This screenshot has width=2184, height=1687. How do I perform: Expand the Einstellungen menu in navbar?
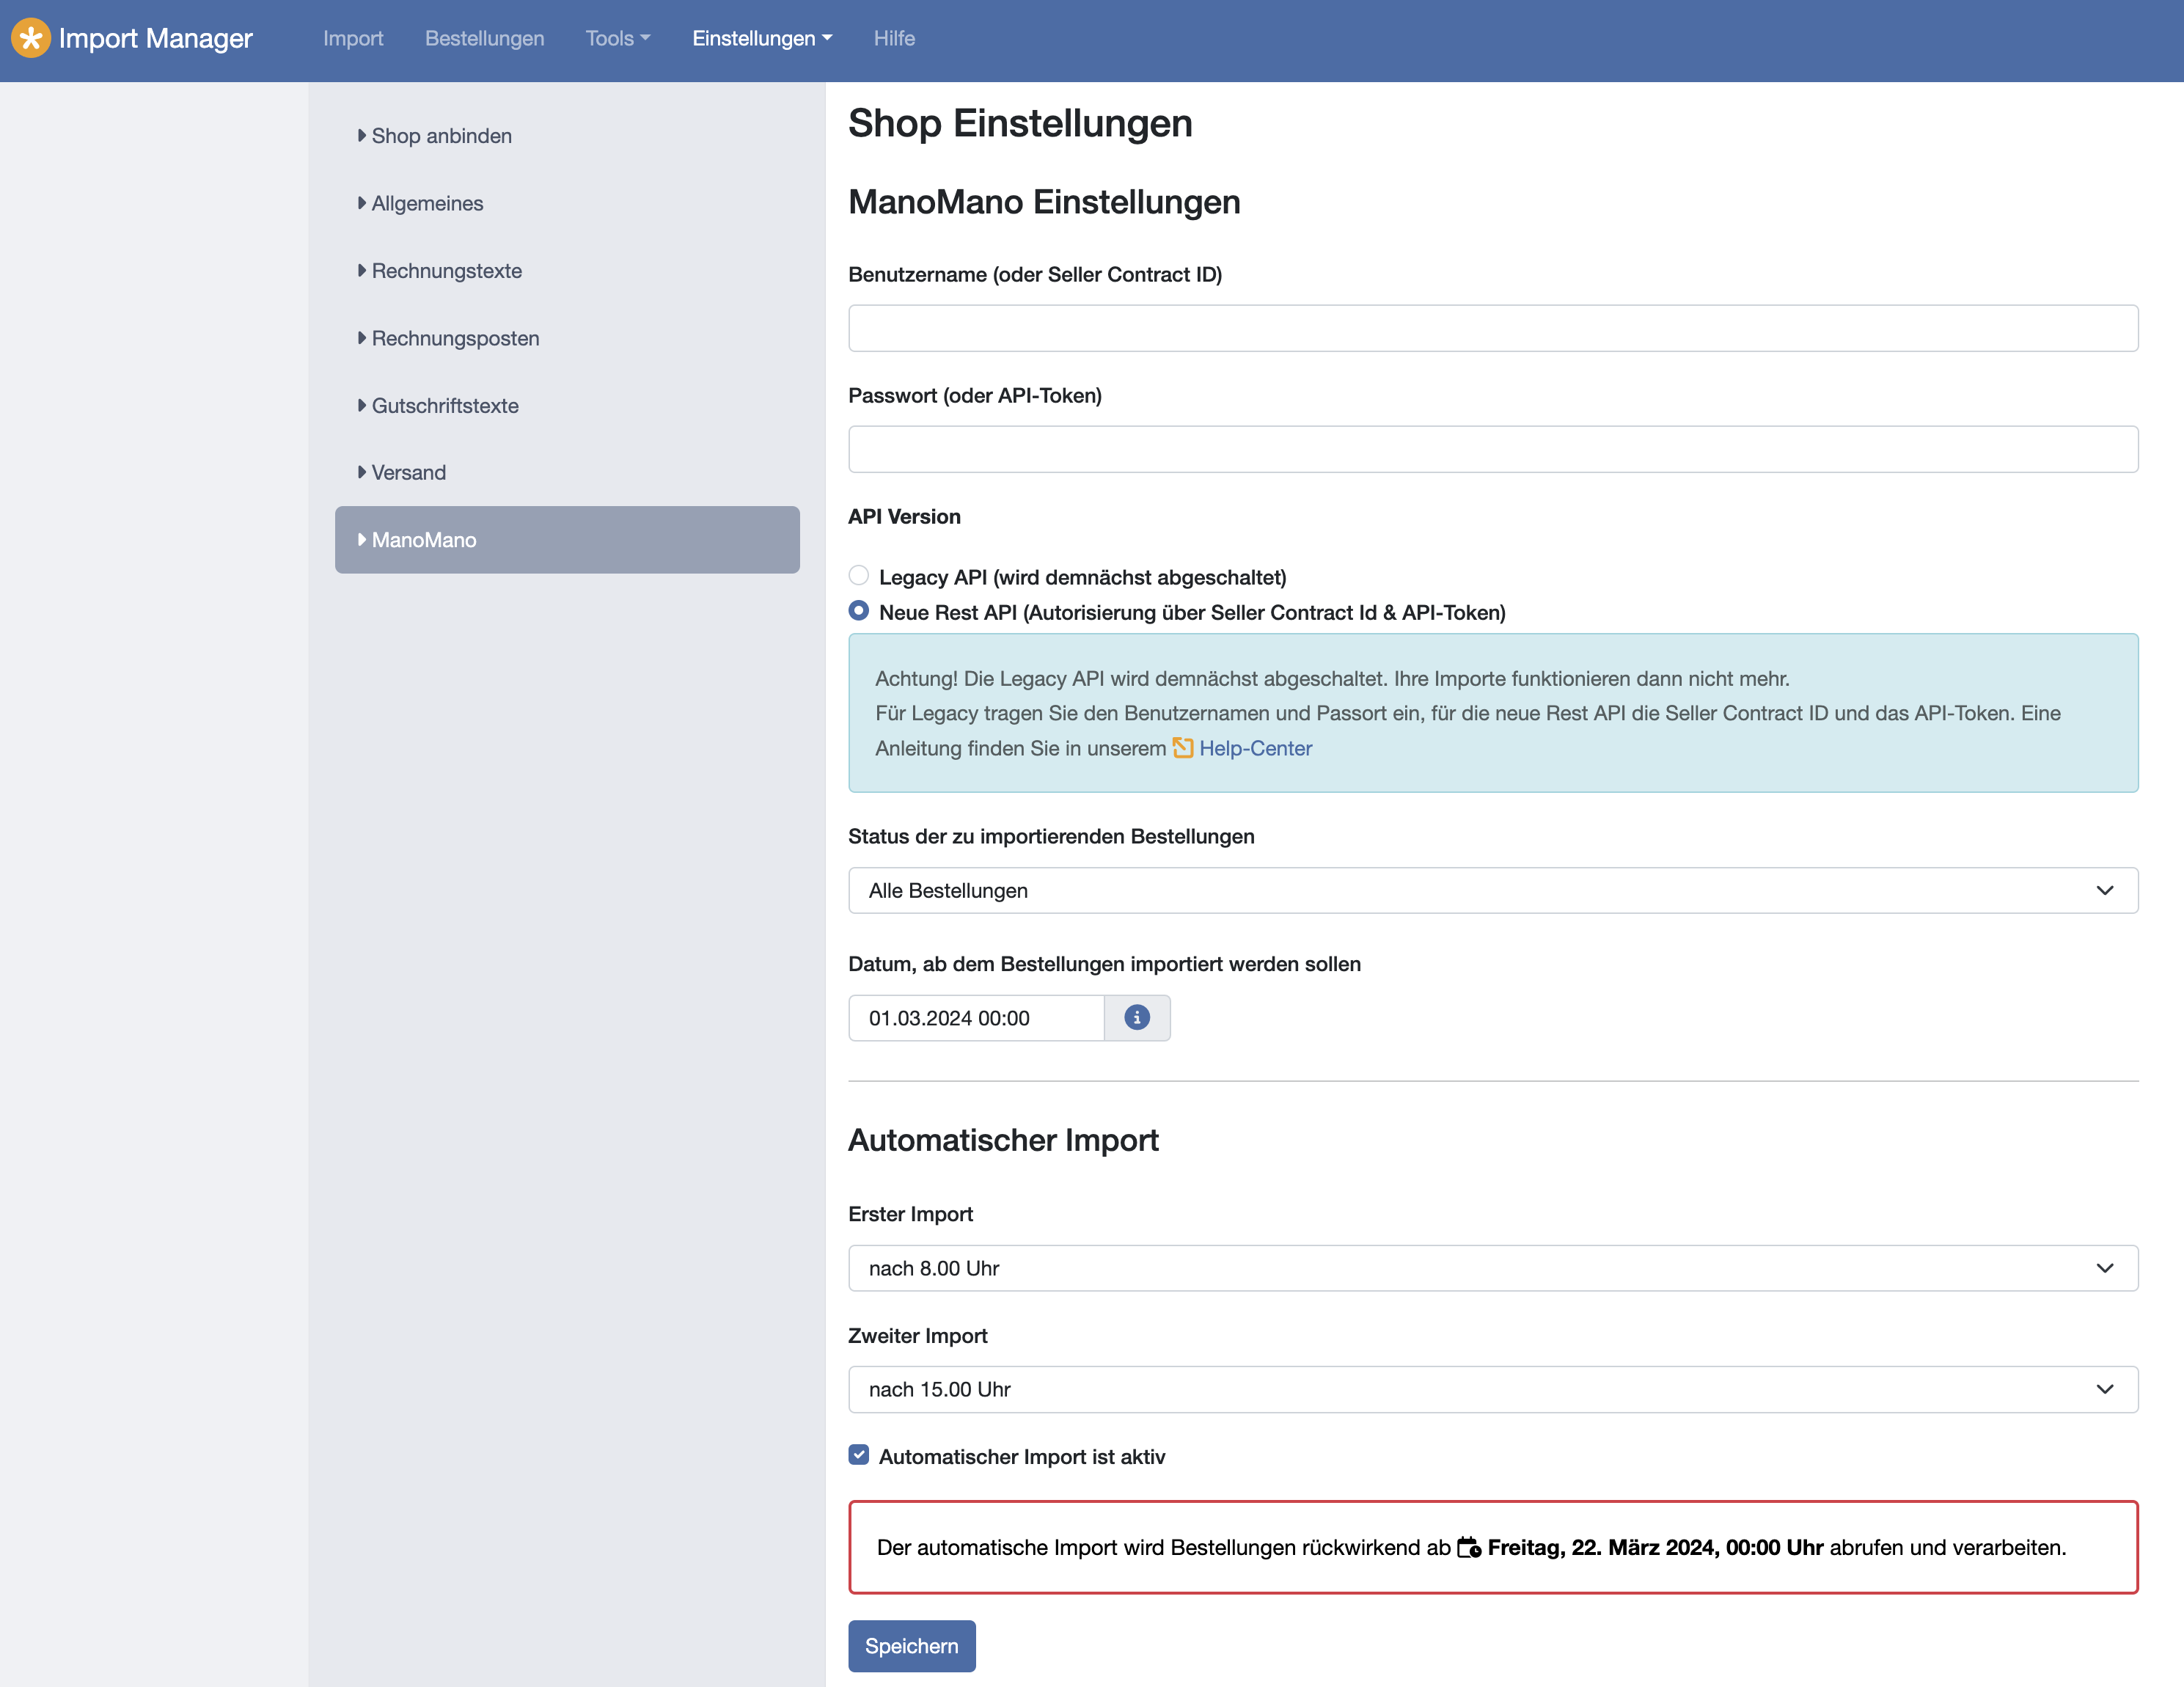click(x=762, y=38)
